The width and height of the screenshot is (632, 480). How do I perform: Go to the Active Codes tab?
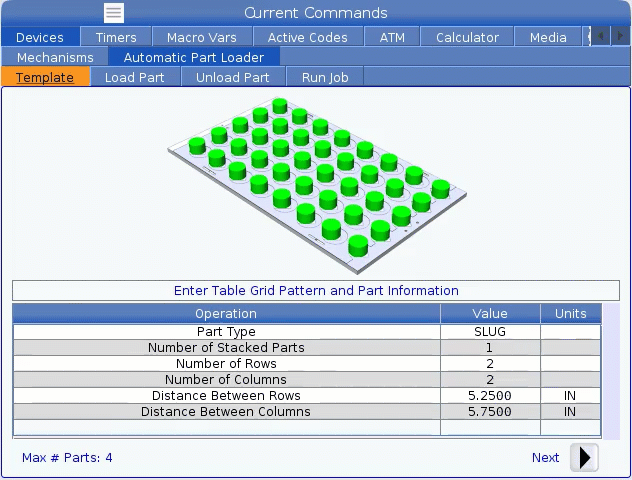coord(308,37)
